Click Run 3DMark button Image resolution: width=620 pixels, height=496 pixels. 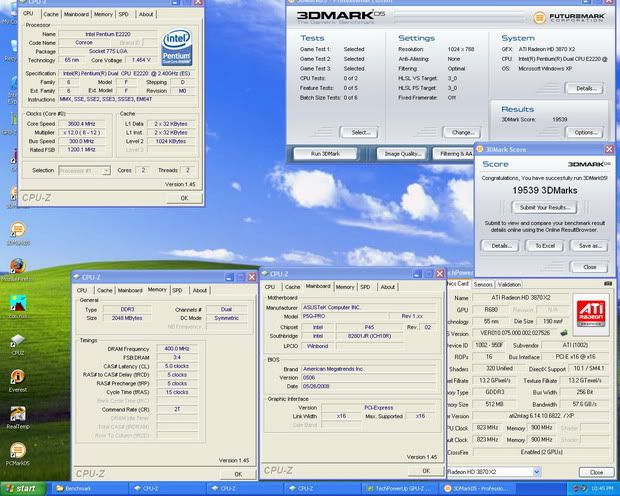(325, 154)
